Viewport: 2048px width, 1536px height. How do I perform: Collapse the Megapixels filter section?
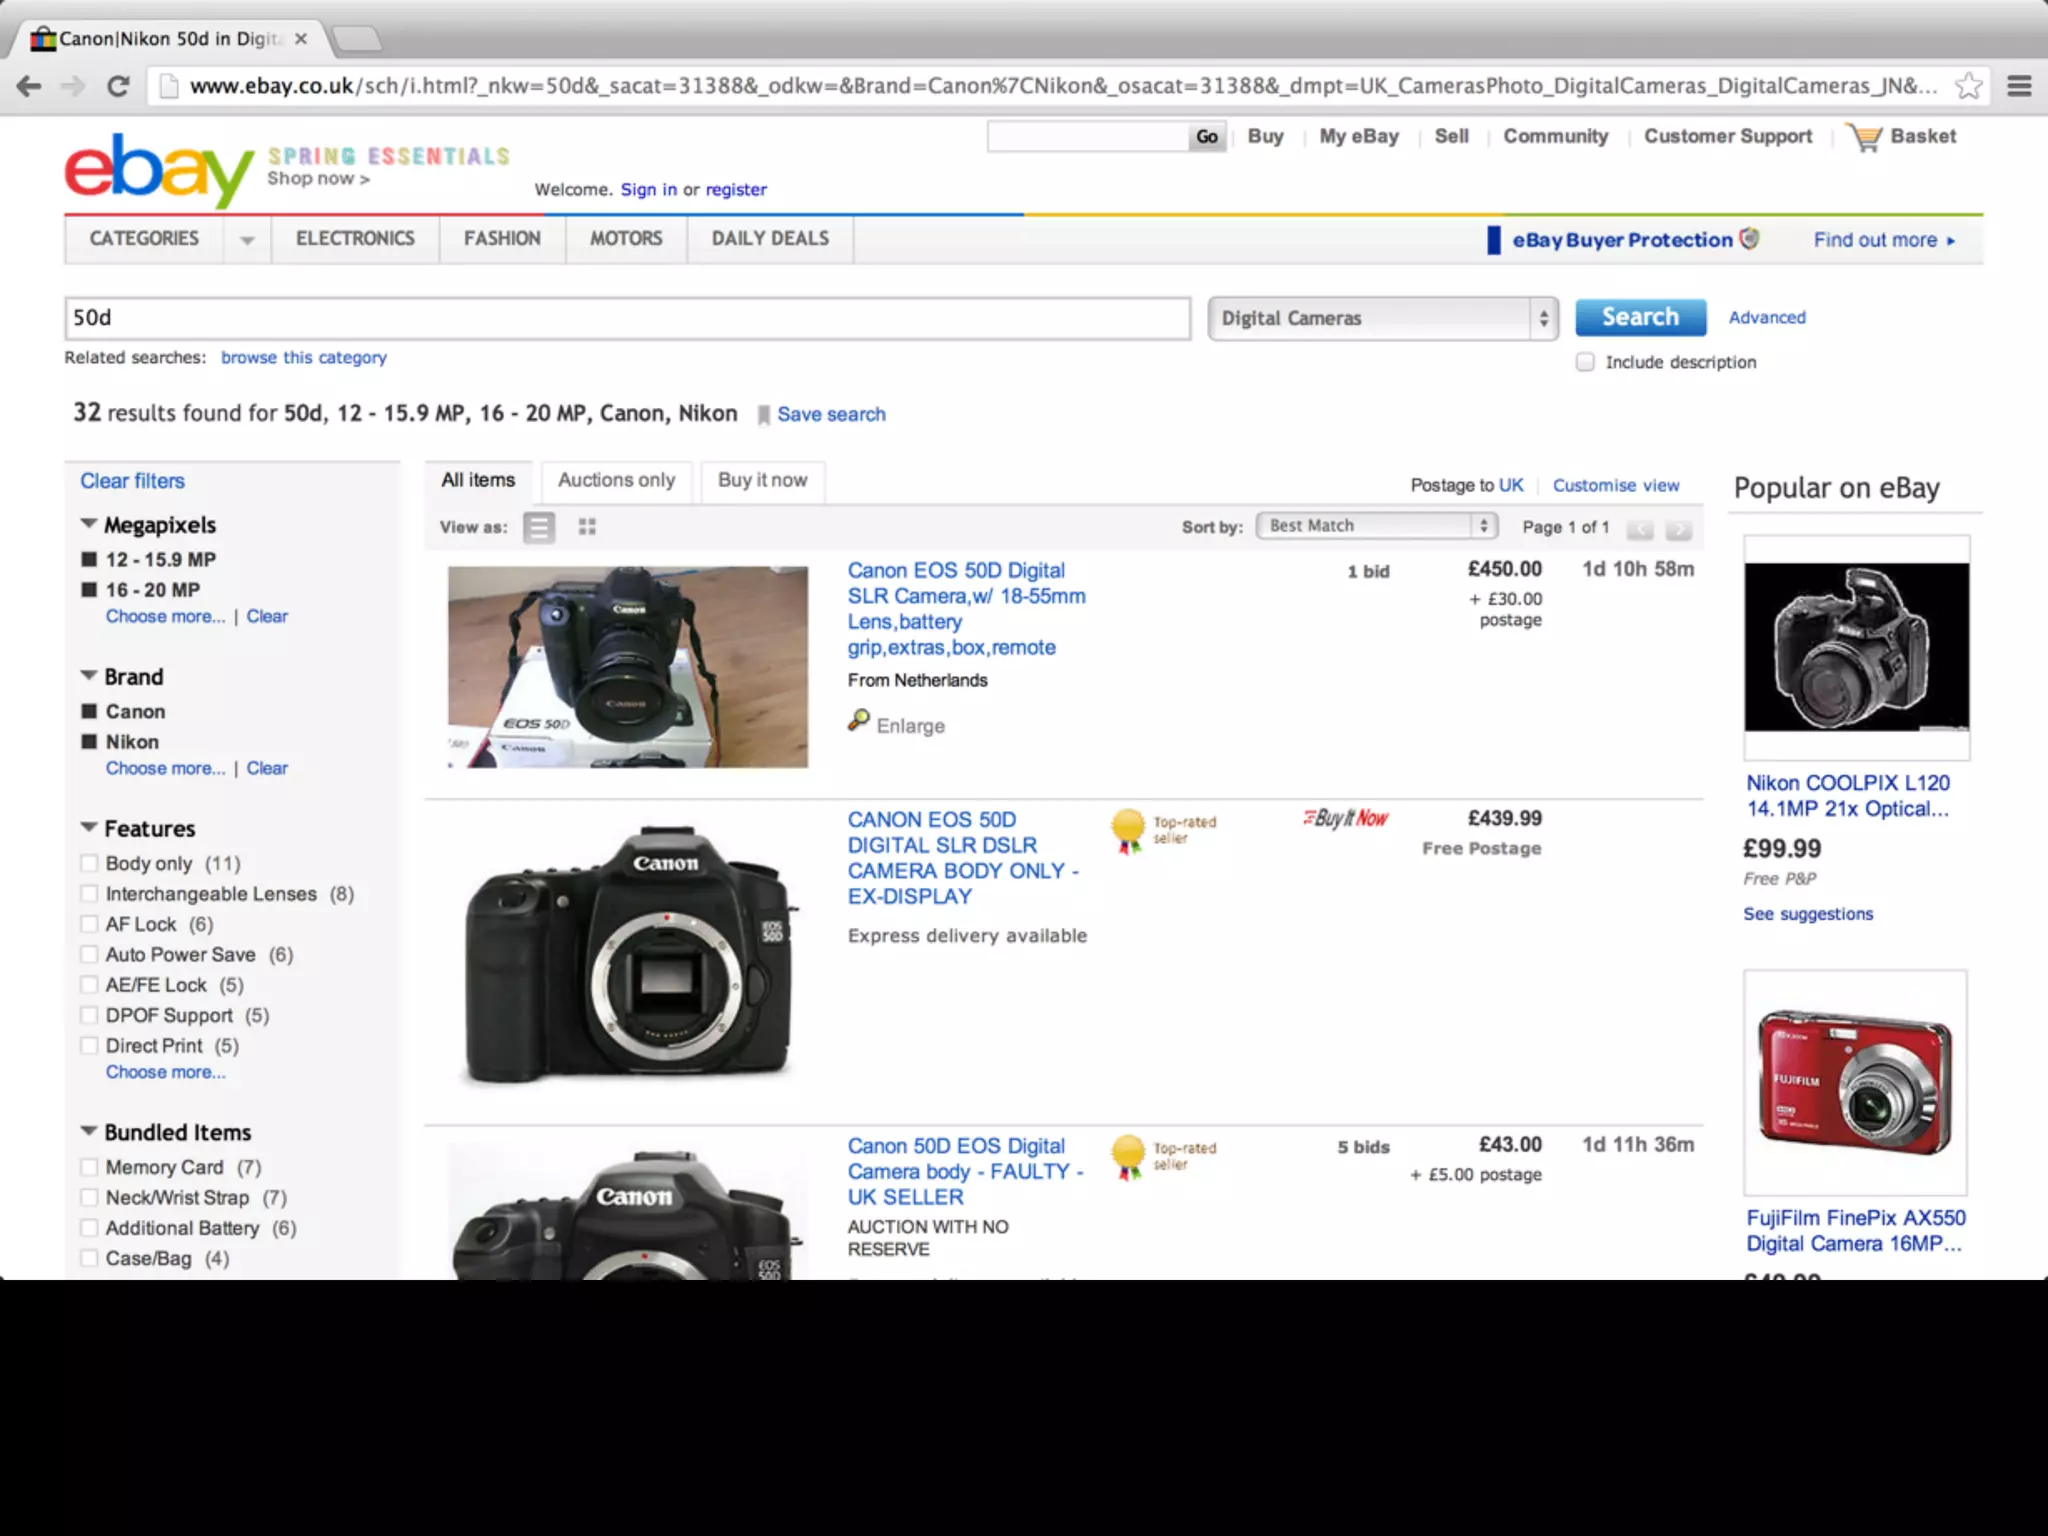(89, 524)
